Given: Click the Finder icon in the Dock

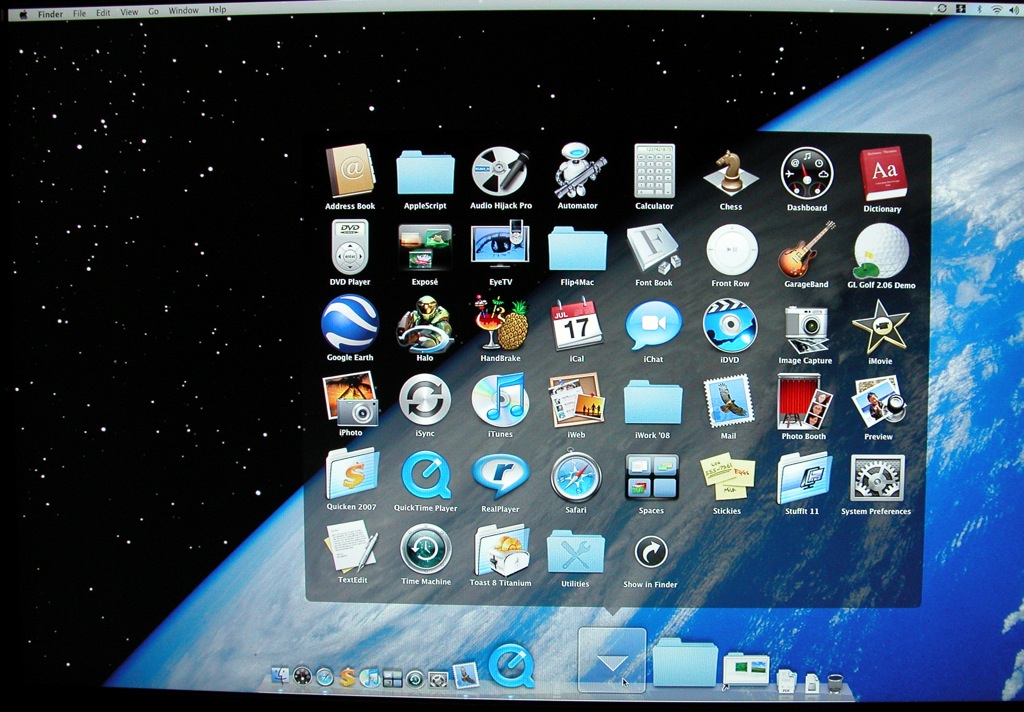Looking at the screenshot, I should (280, 677).
